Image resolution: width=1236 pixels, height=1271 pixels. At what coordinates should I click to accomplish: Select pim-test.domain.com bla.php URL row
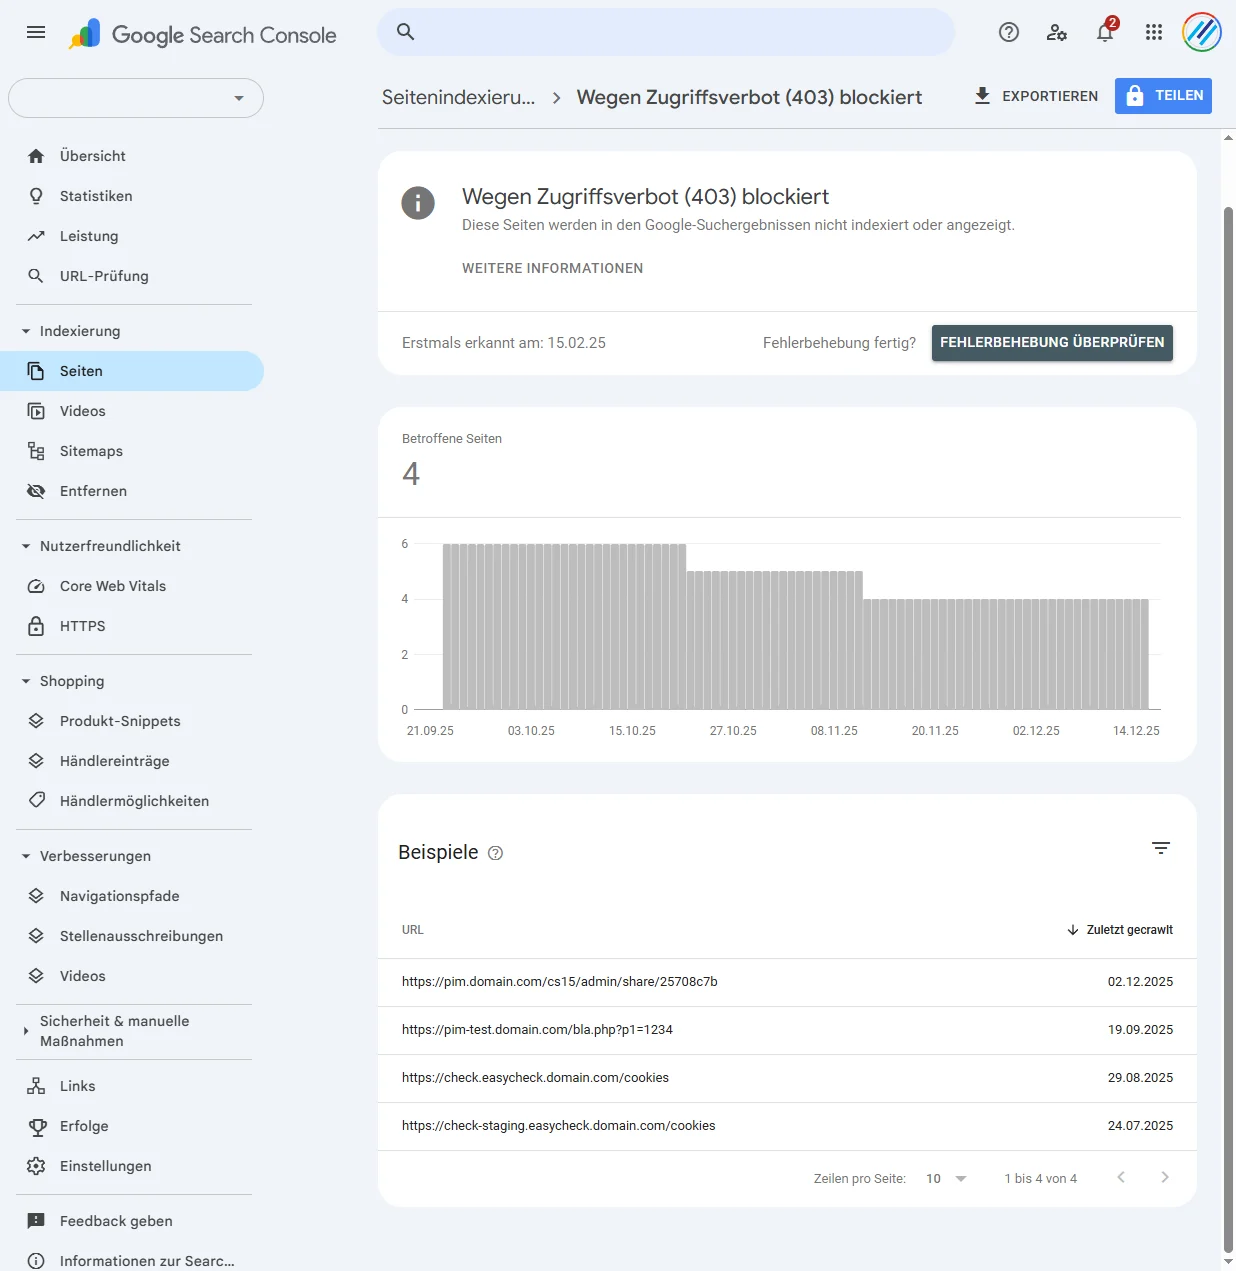(787, 1030)
